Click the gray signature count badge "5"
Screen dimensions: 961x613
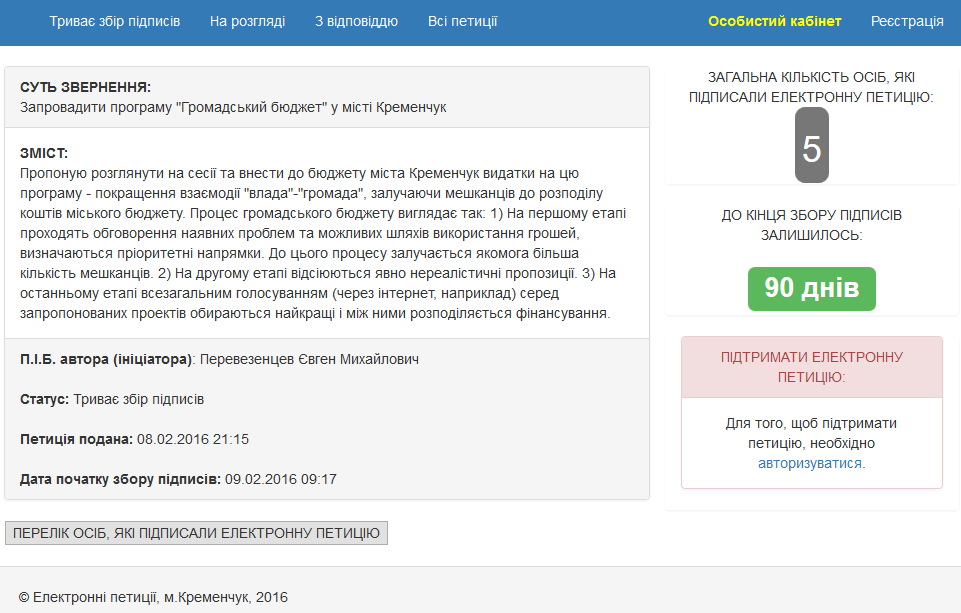tap(811, 149)
